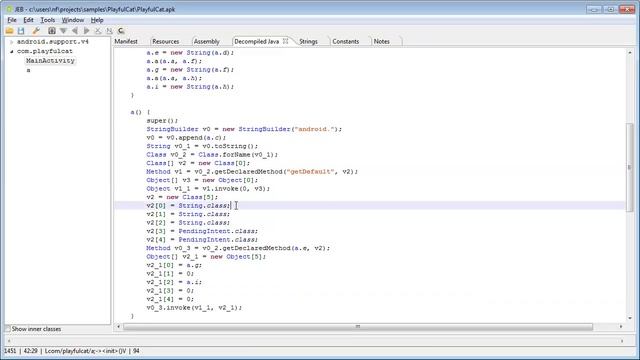Select the Decompiled Java tab
Screen dimensions: 640x360
point(257,41)
